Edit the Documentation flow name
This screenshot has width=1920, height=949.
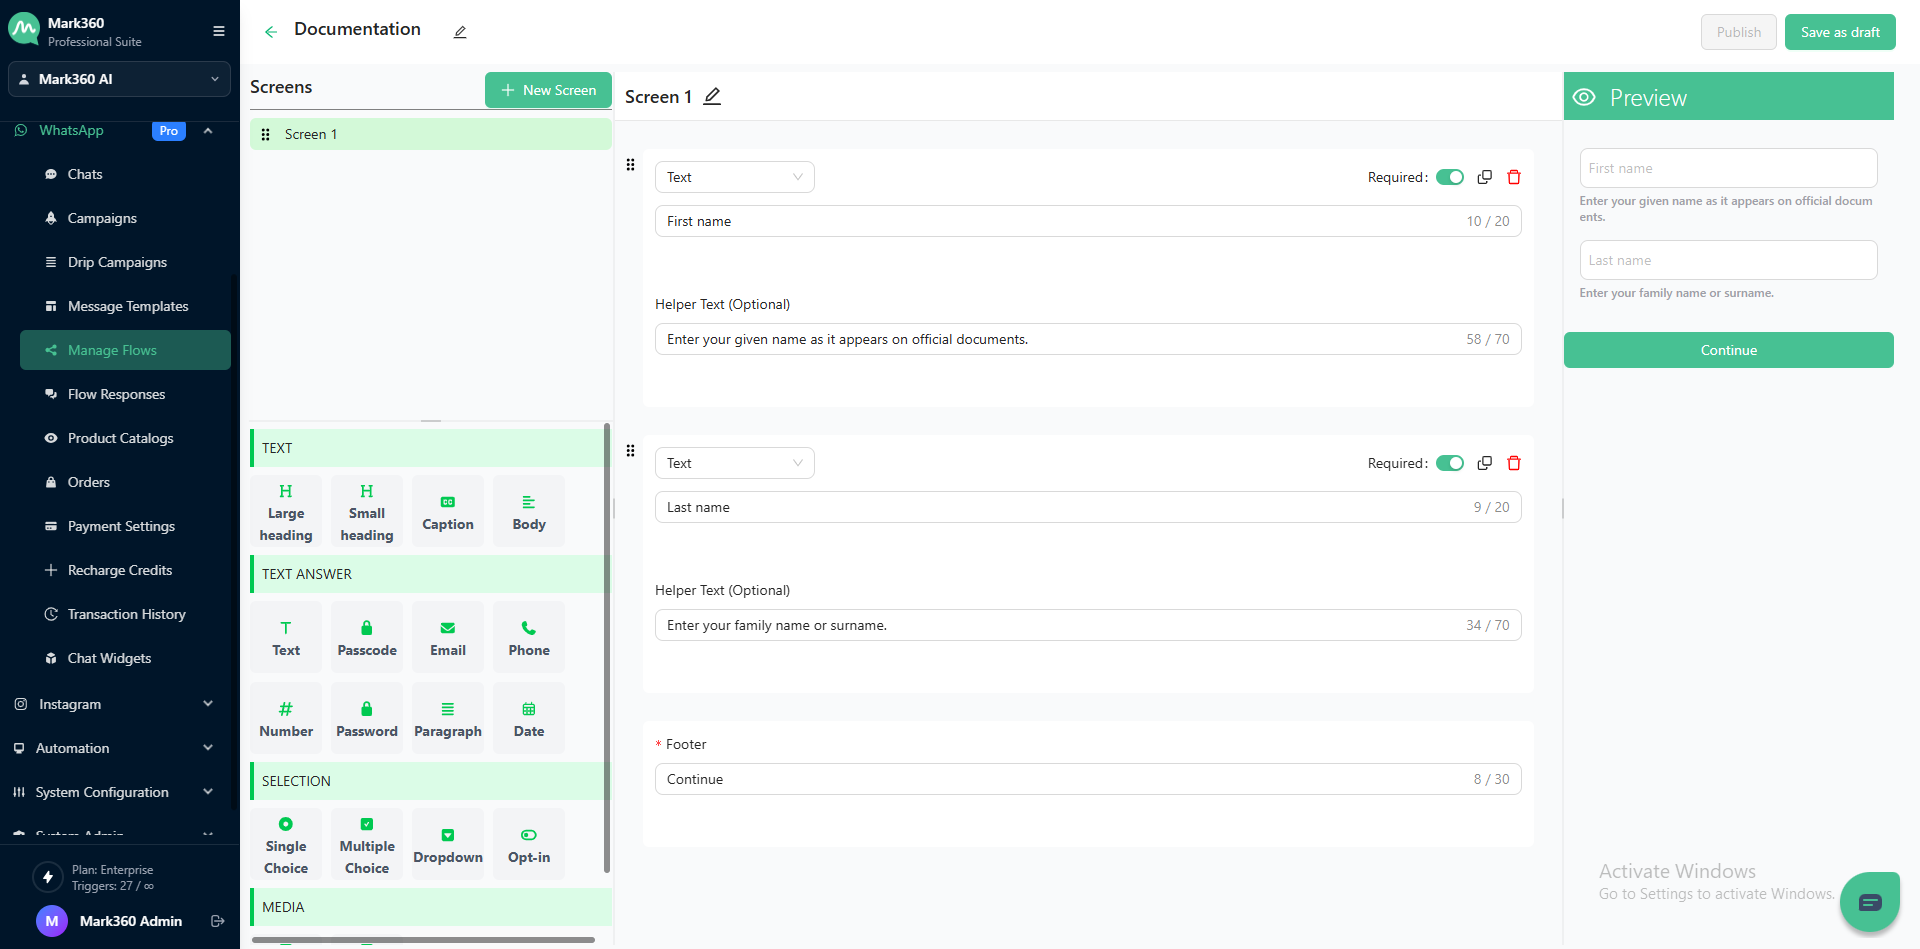(x=460, y=32)
